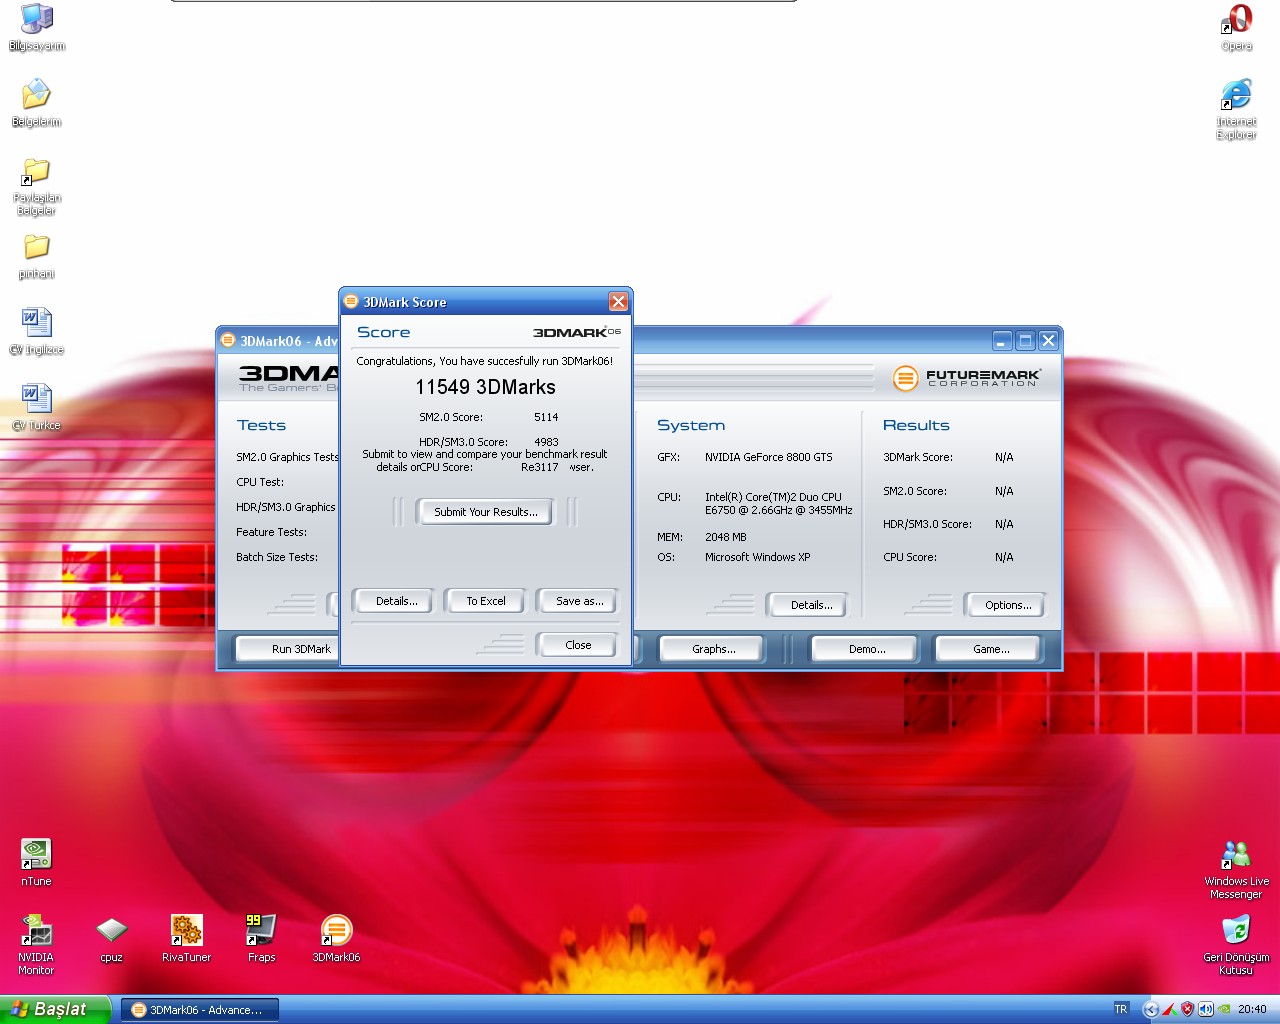Click the 20:40 taskbar clock
The width and height of the screenshot is (1280, 1024).
(1252, 1009)
